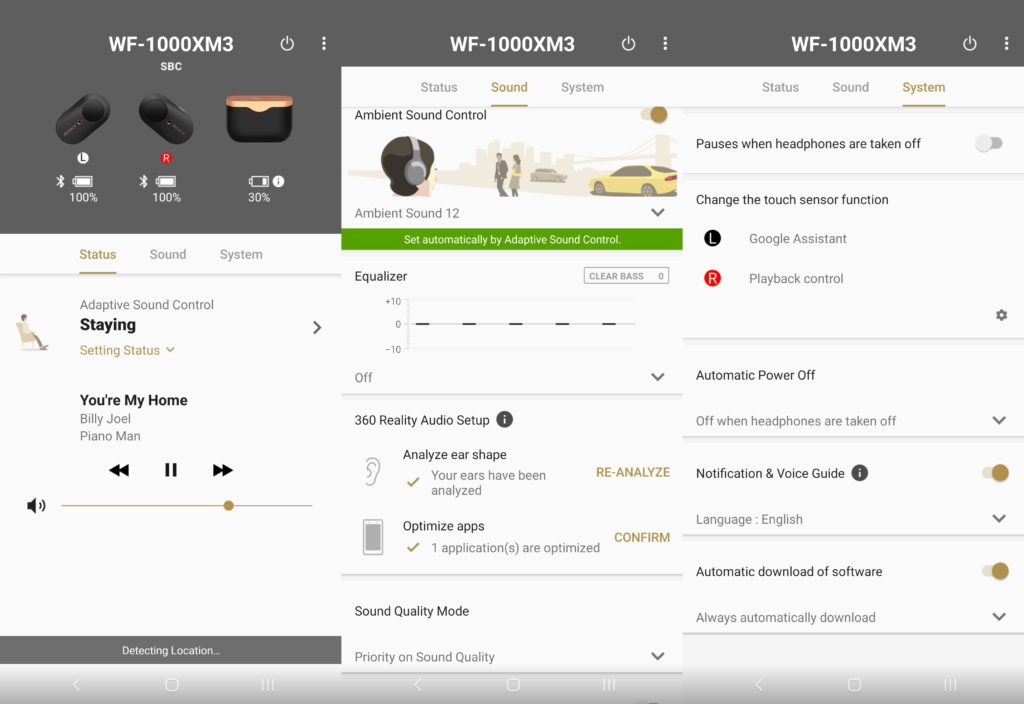Skip to the next track with fast-forward

tap(222, 470)
